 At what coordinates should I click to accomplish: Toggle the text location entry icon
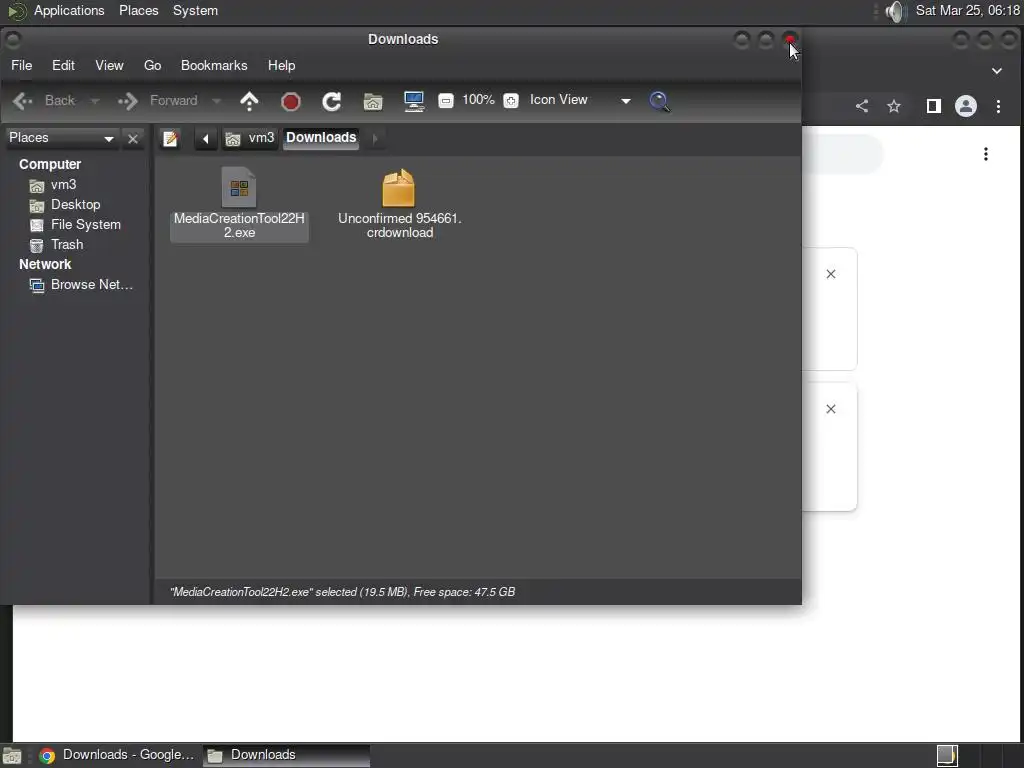(170, 138)
